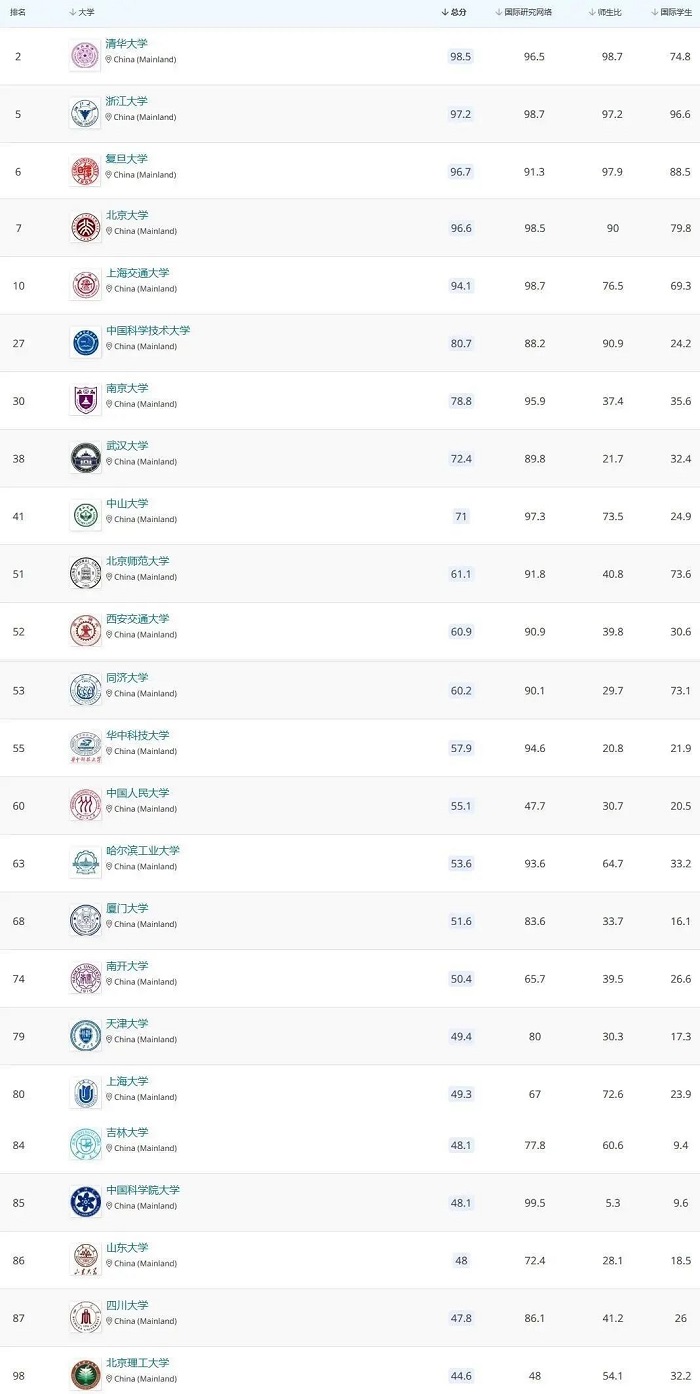This screenshot has height=1394, width=700.
Task: Click the Fudan University (复旦大学) red emblem
Action: tap(86, 171)
